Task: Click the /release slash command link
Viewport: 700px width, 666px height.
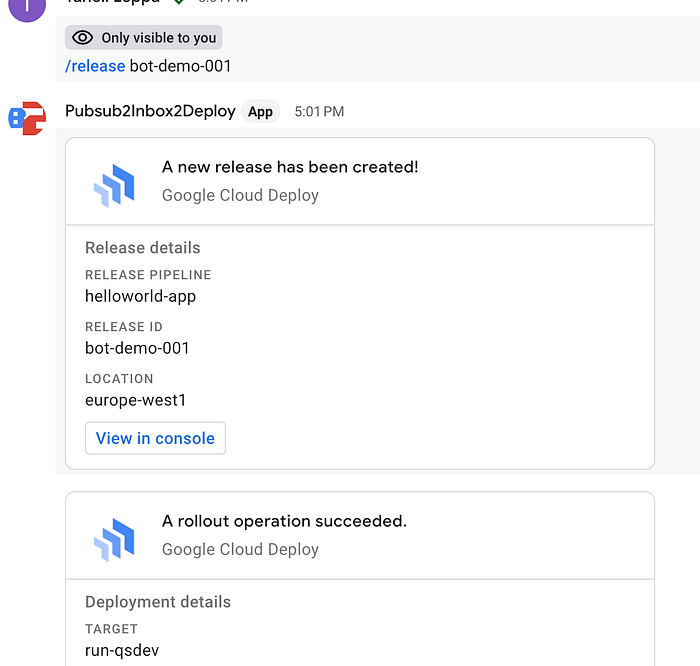Action: (95, 66)
